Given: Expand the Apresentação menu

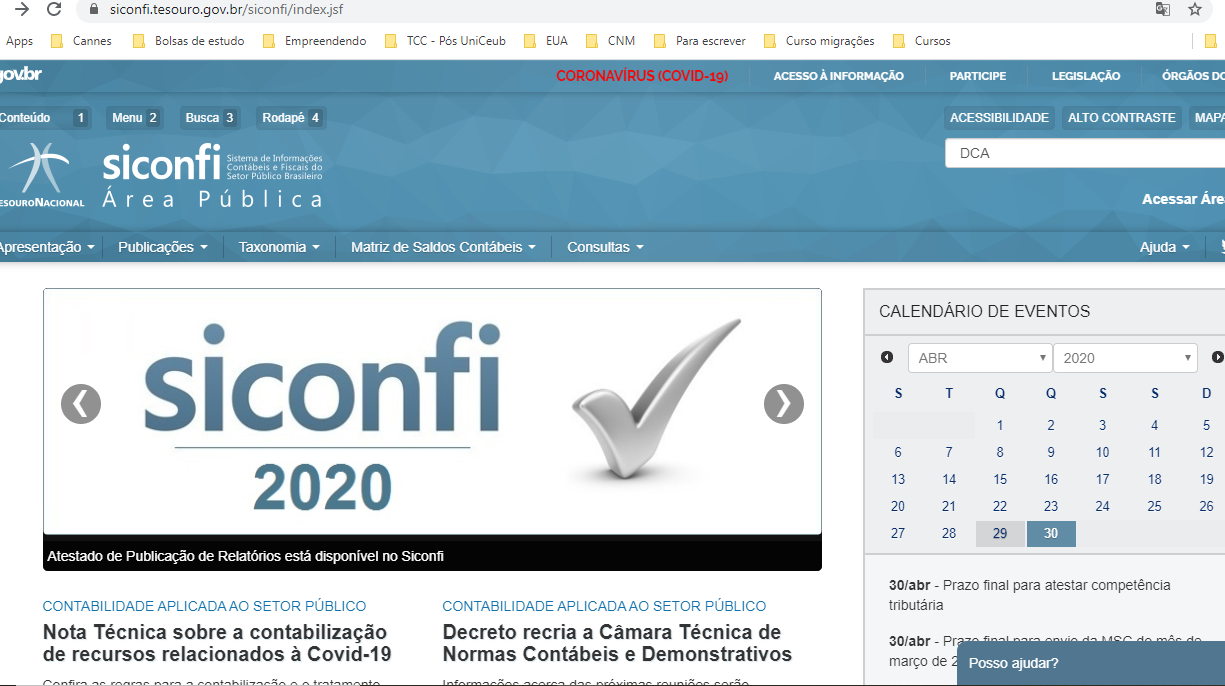Looking at the screenshot, I should coord(48,247).
